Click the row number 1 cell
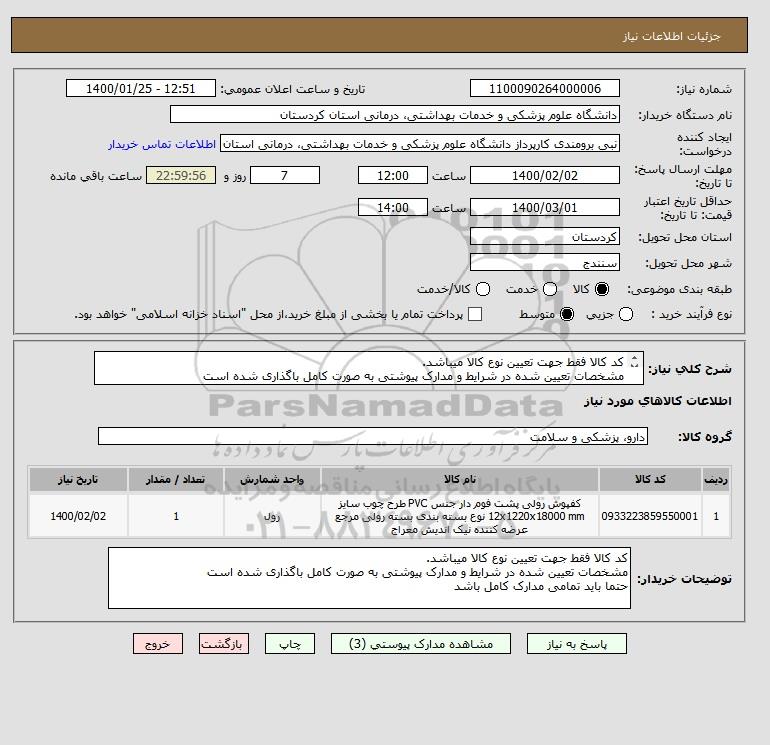Image resolution: width=770 pixels, height=745 pixels. click(716, 516)
